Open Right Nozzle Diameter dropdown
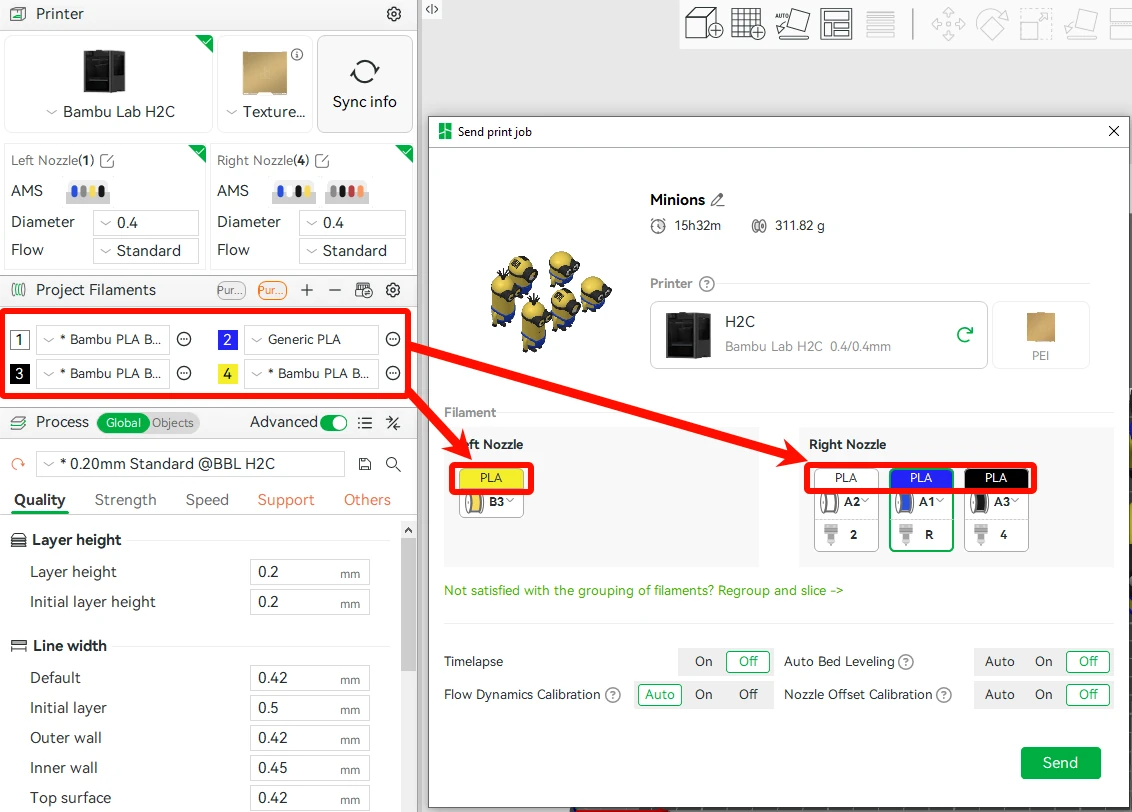This screenshot has height=812, width=1132. tap(352, 222)
